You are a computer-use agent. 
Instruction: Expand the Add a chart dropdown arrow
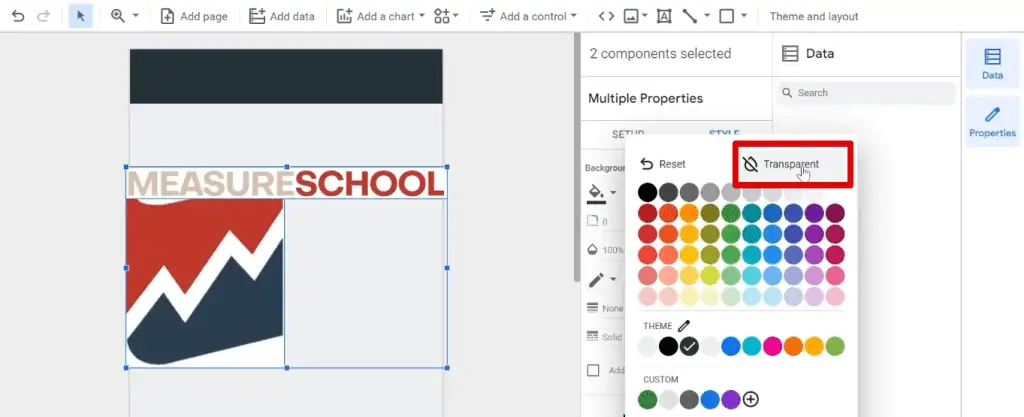tap(421, 16)
